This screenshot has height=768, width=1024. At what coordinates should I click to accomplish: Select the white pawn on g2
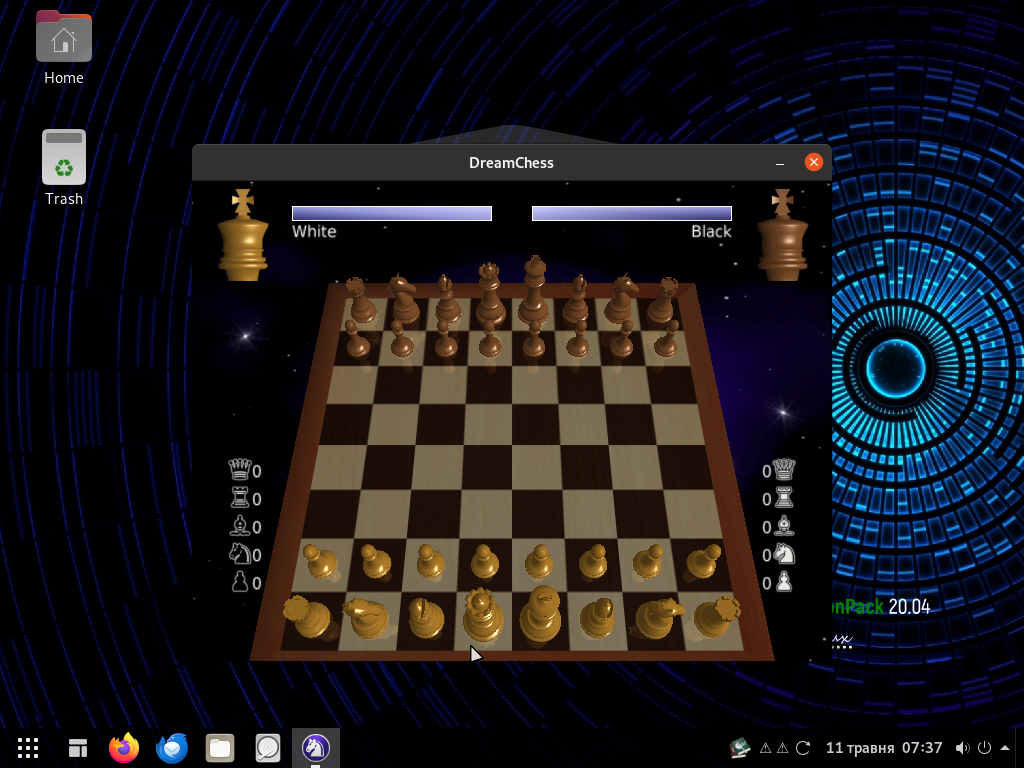[x=647, y=562]
